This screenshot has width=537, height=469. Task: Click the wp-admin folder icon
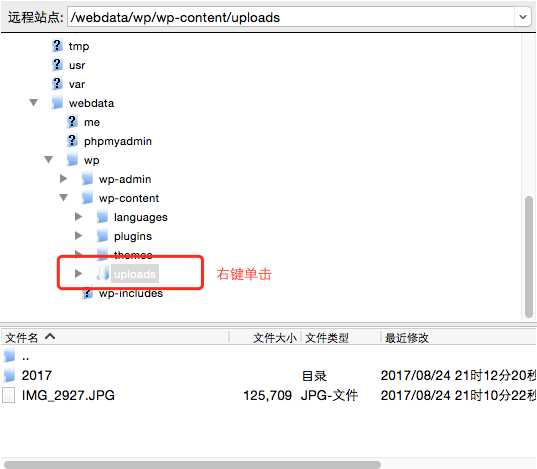(x=87, y=179)
